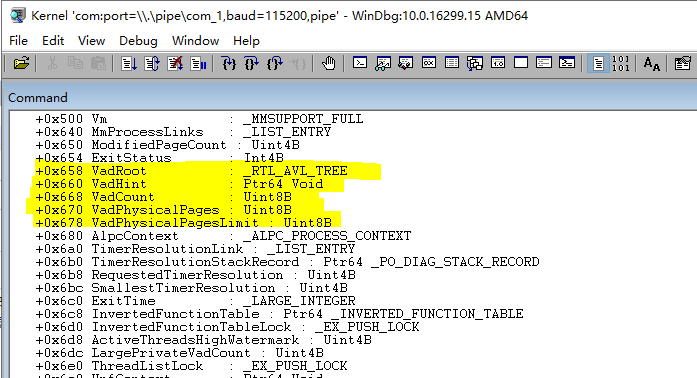Open the Watch window icon with glasses

click(x=383, y=64)
